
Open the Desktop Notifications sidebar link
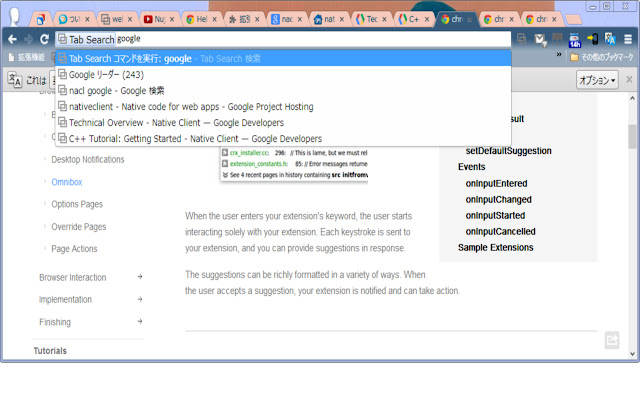click(x=88, y=160)
